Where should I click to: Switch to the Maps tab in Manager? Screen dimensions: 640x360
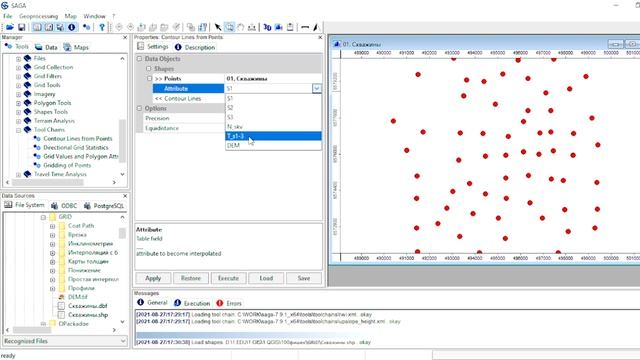pyautogui.click(x=76, y=47)
